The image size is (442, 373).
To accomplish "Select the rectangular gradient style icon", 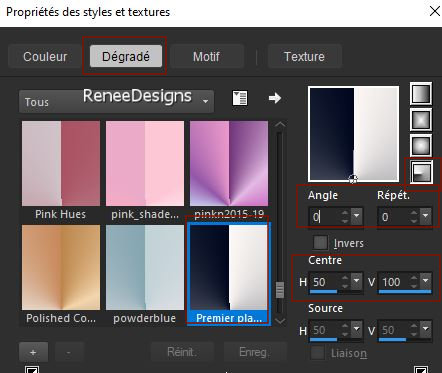I will tap(421, 120).
